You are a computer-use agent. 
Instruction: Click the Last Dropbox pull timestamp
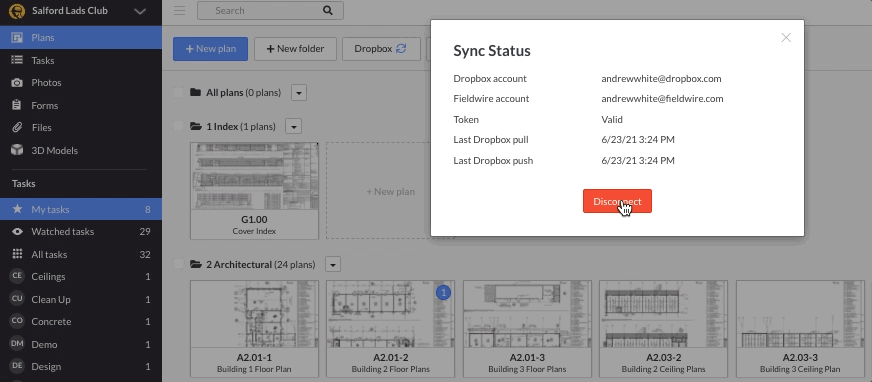pos(638,140)
